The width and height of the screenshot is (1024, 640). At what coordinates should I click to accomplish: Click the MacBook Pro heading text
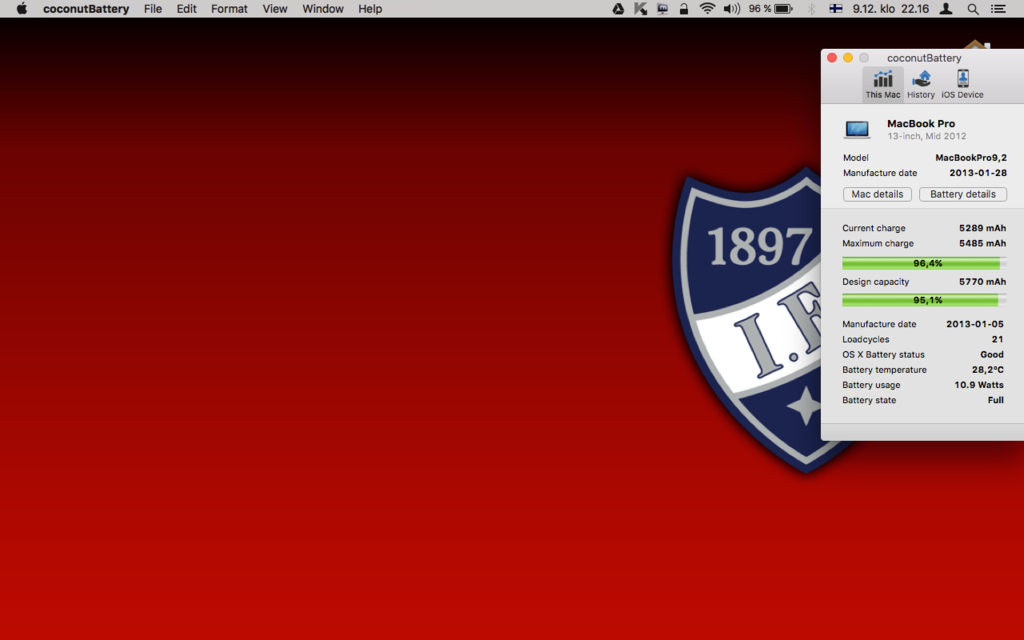[x=921, y=123]
